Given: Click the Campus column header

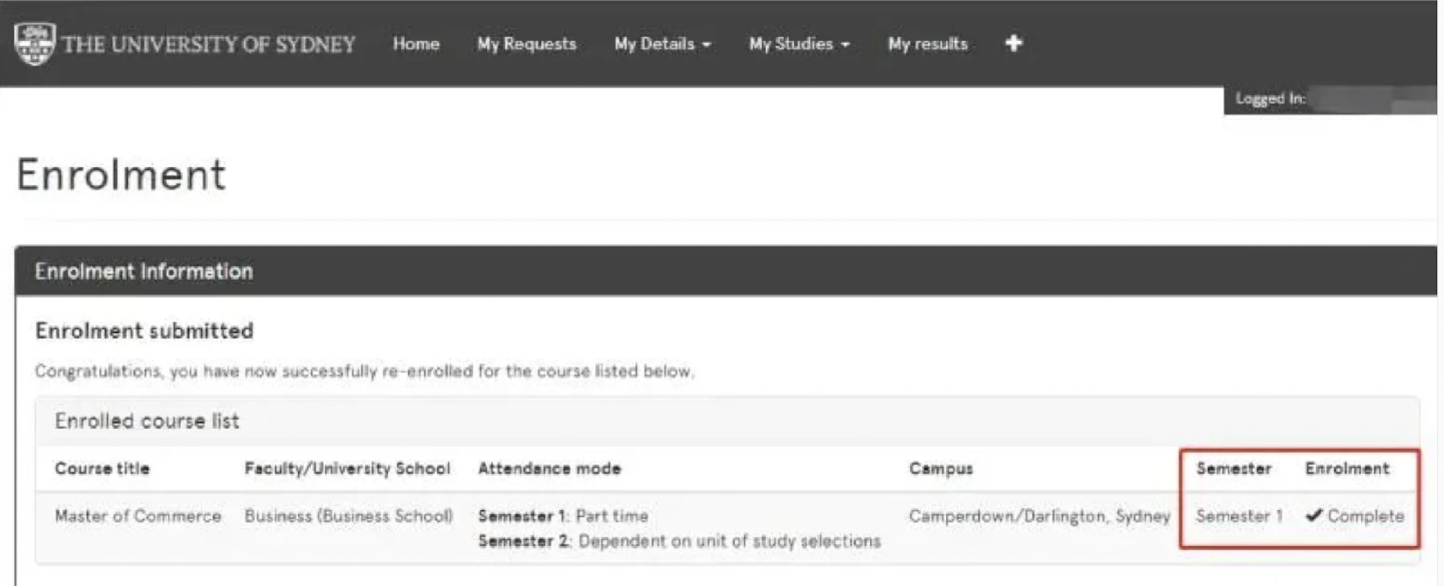Looking at the screenshot, I should (940, 469).
